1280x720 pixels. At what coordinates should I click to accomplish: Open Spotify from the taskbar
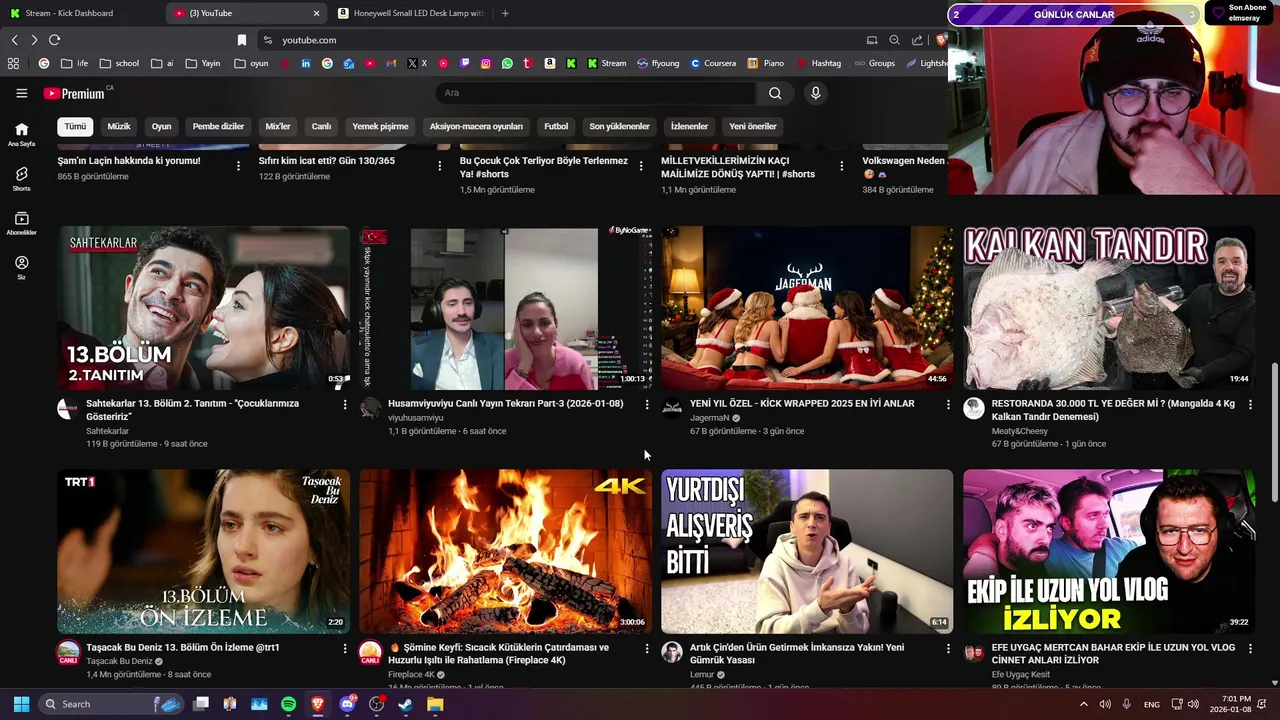pyautogui.click(x=288, y=704)
